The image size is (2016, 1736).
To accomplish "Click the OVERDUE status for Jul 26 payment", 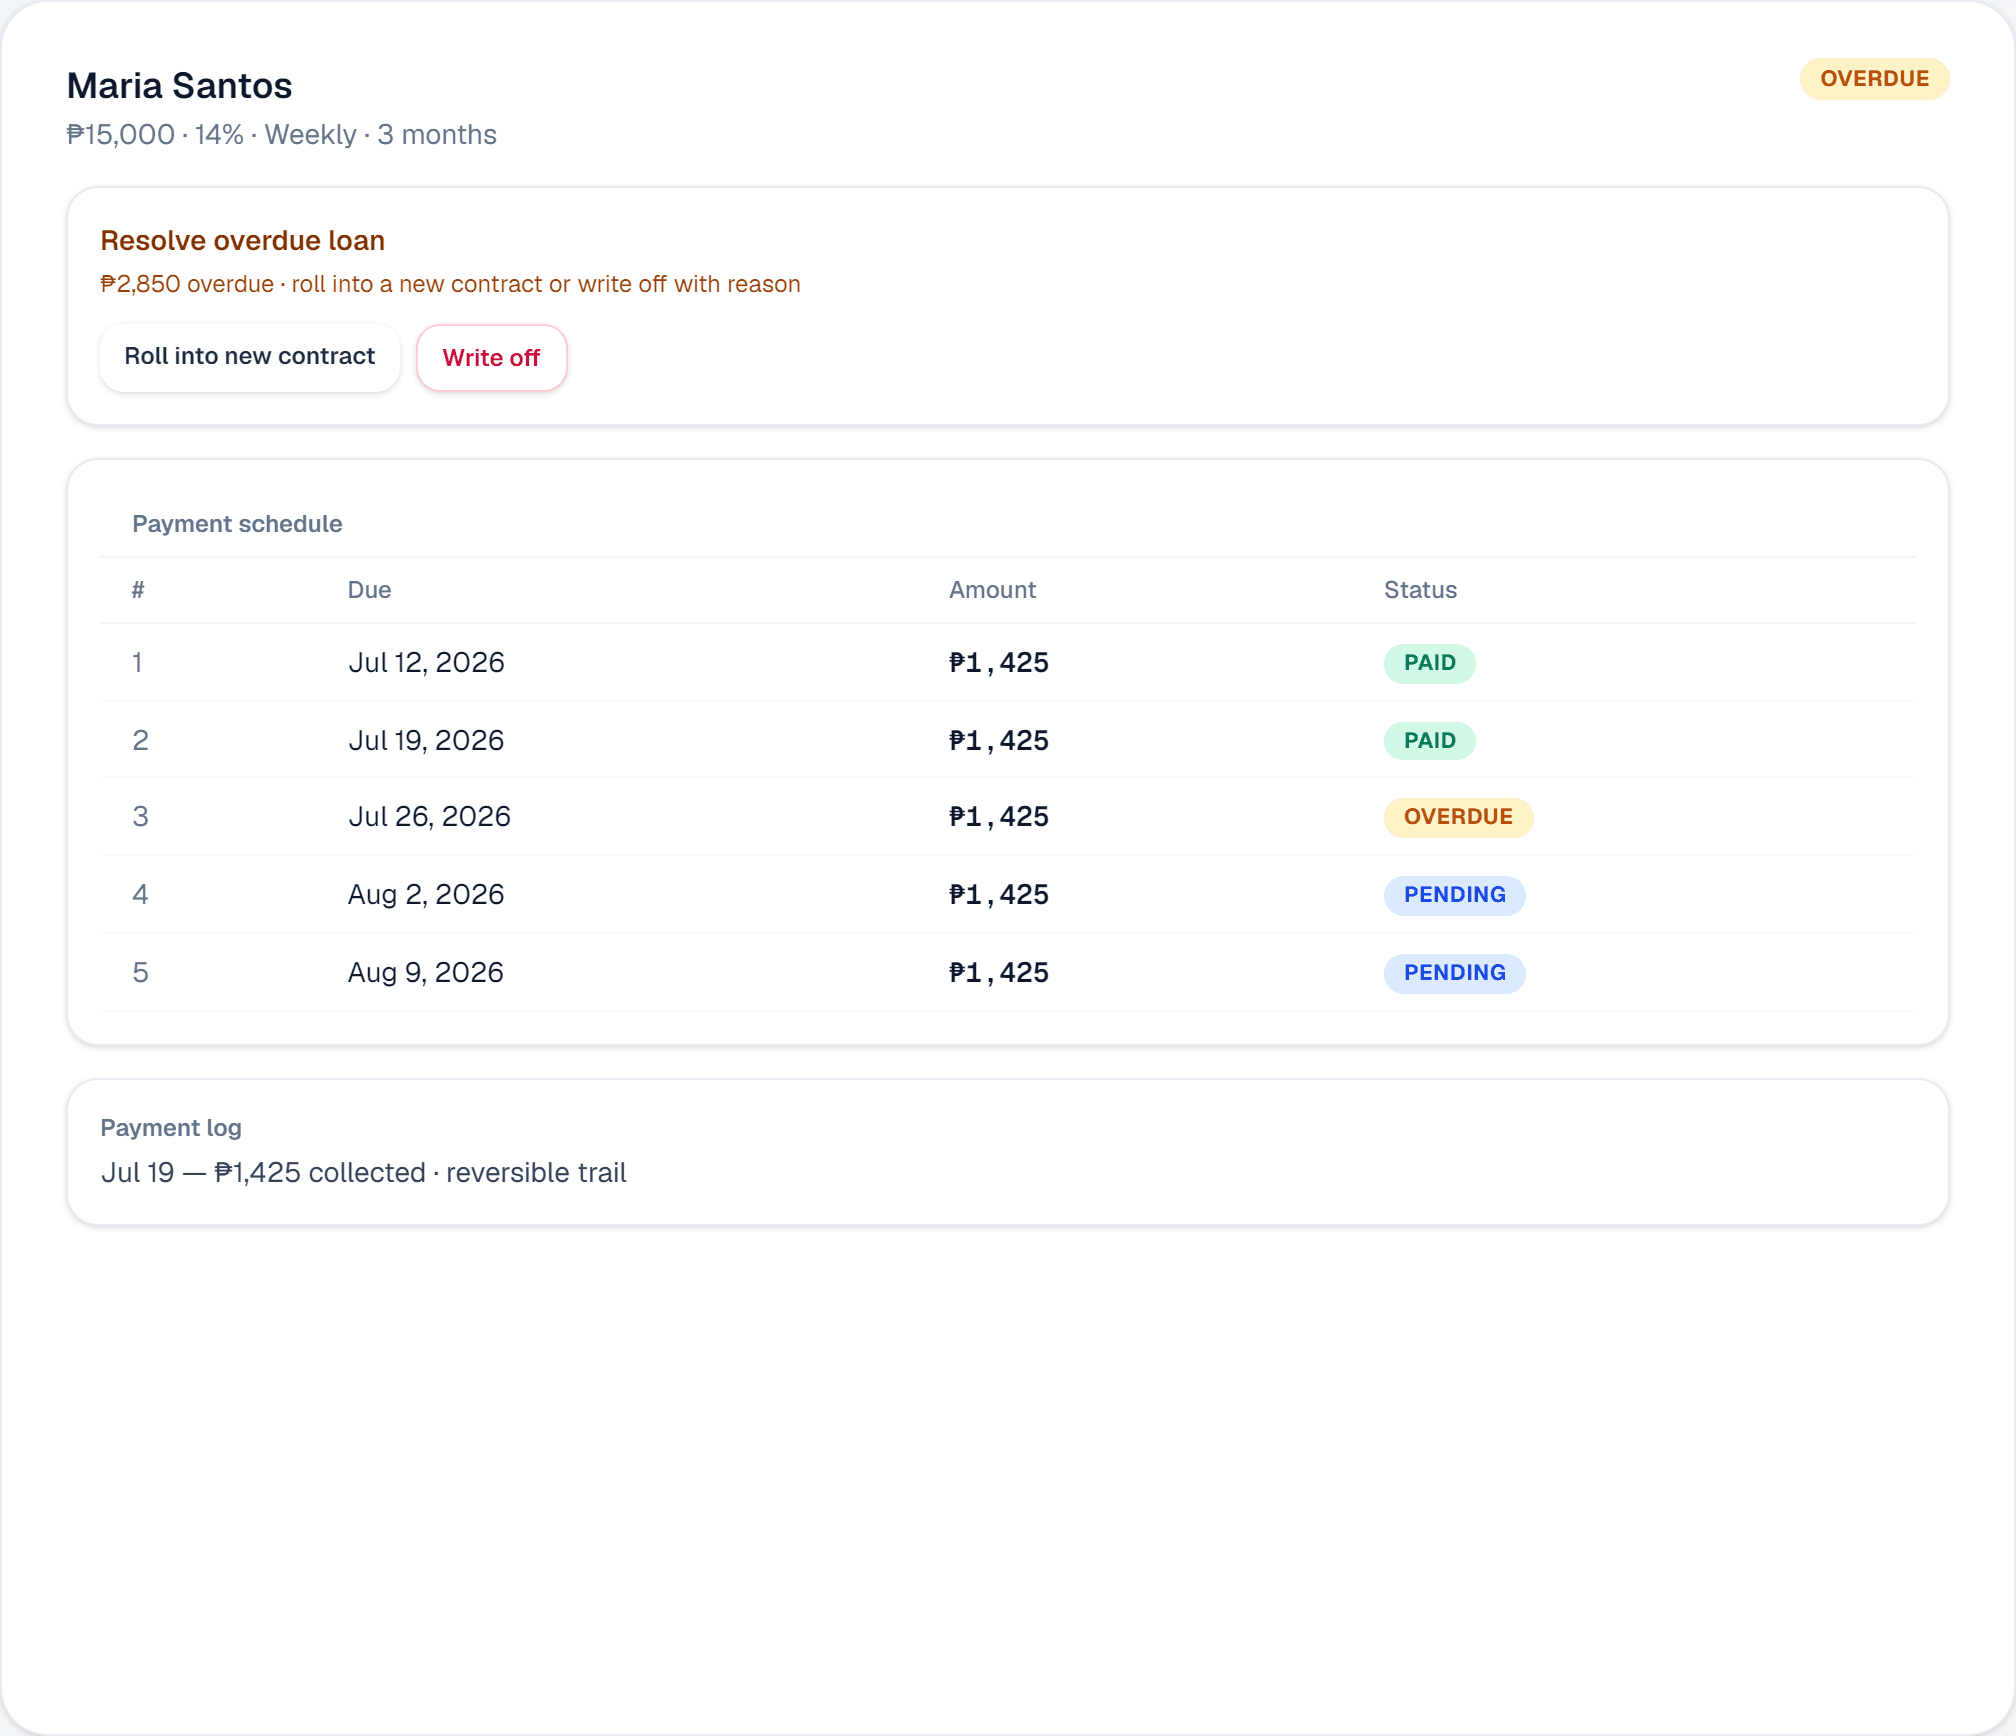I will pyautogui.click(x=1458, y=817).
